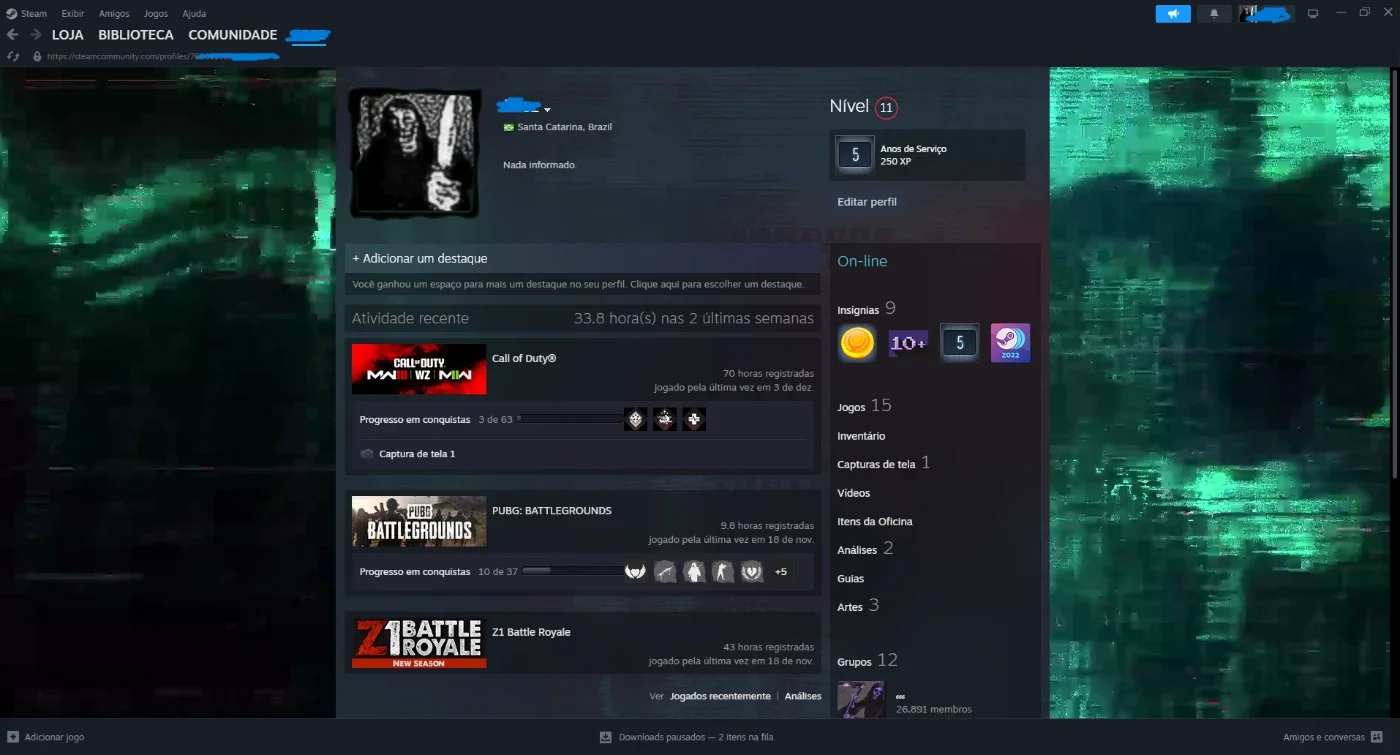Open Capturas de tela in the sidebar
This screenshot has width=1400, height=755.
click(x=884, y=464)
